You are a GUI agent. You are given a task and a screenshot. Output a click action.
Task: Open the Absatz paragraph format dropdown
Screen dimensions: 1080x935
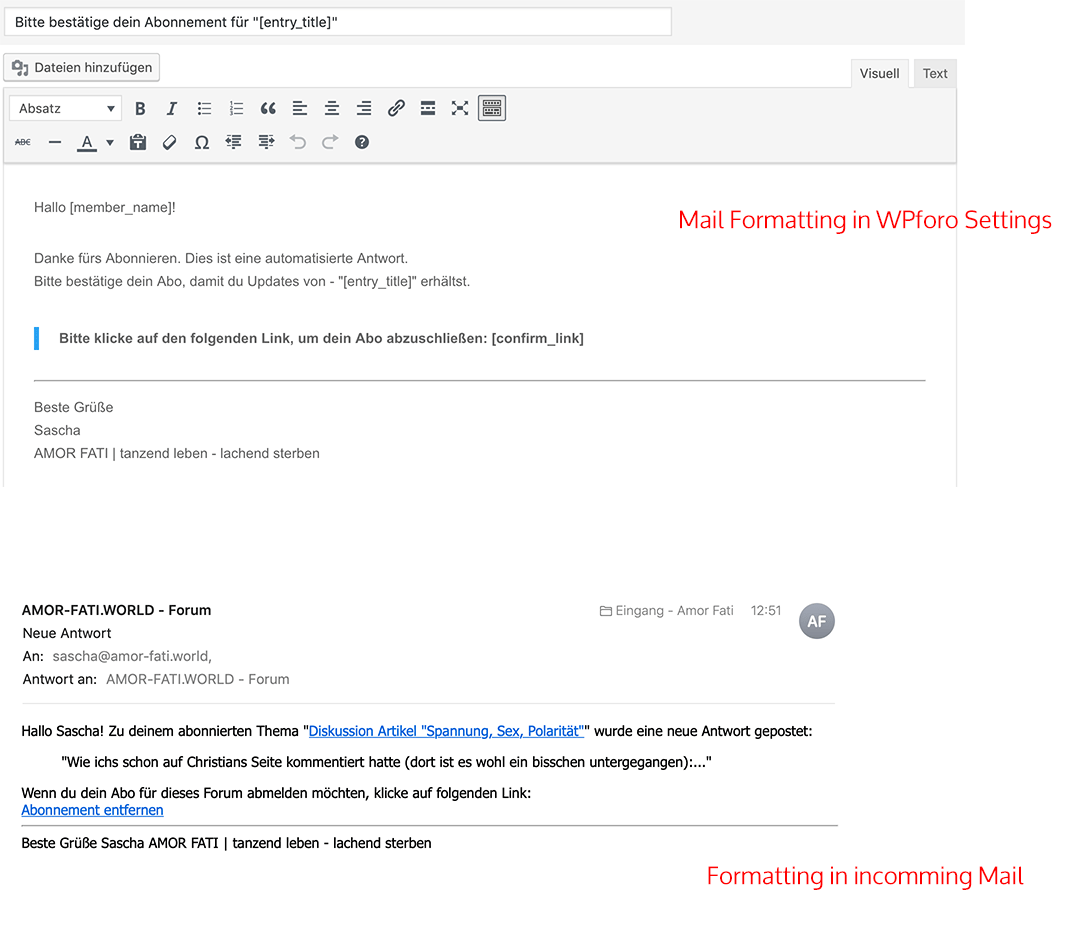point(65,108)
